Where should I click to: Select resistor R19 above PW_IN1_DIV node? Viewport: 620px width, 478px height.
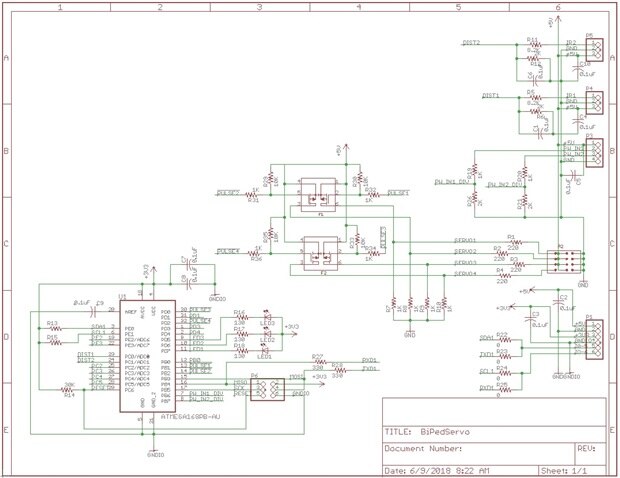click(x=474, y=170)
